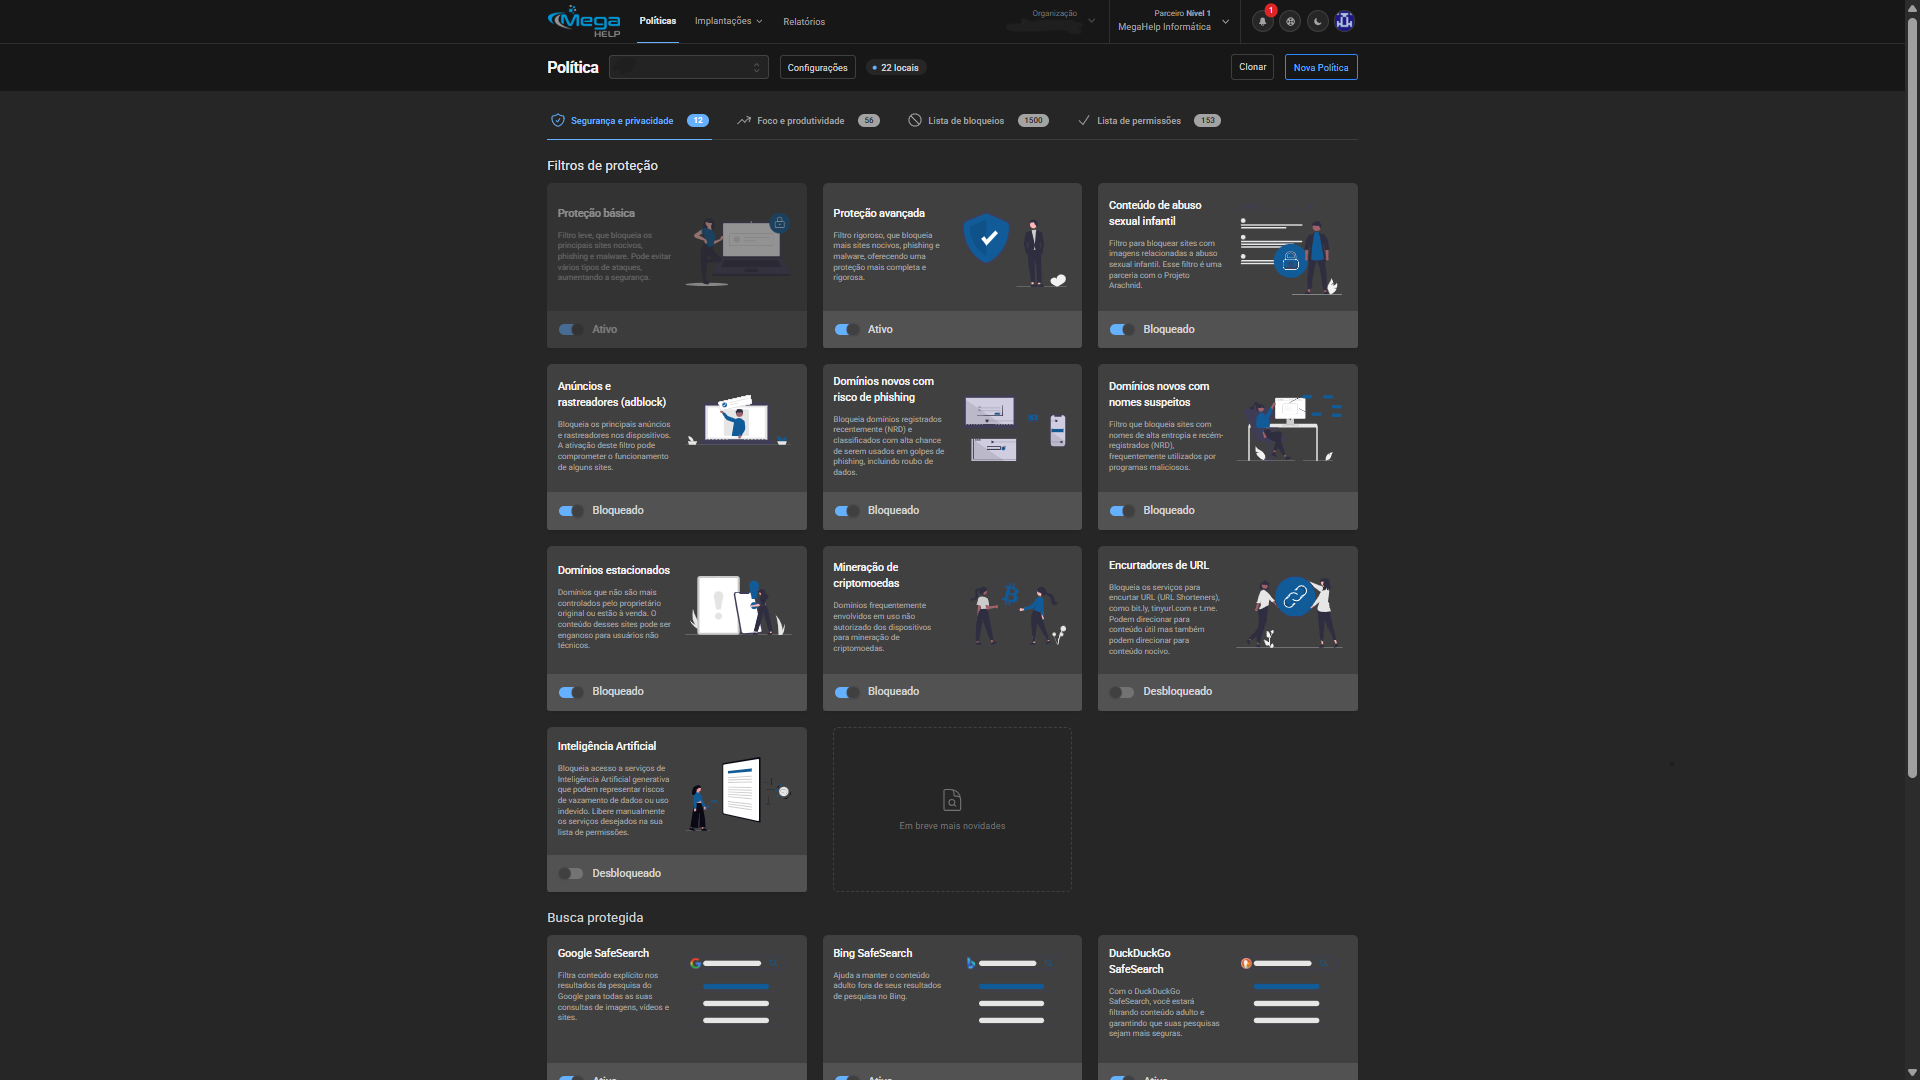Image resolution: width=1920 pixels, height=1080 pixels.
Task: Click the lock icon in Proteção básica illustration
Action: (x=780, y=223)
